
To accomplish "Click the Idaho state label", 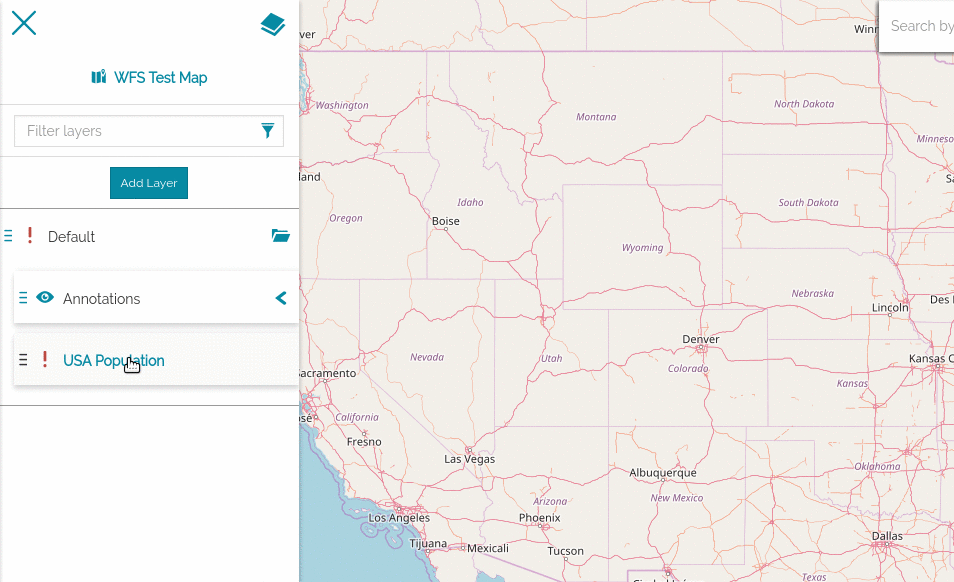I will [470, 203].
